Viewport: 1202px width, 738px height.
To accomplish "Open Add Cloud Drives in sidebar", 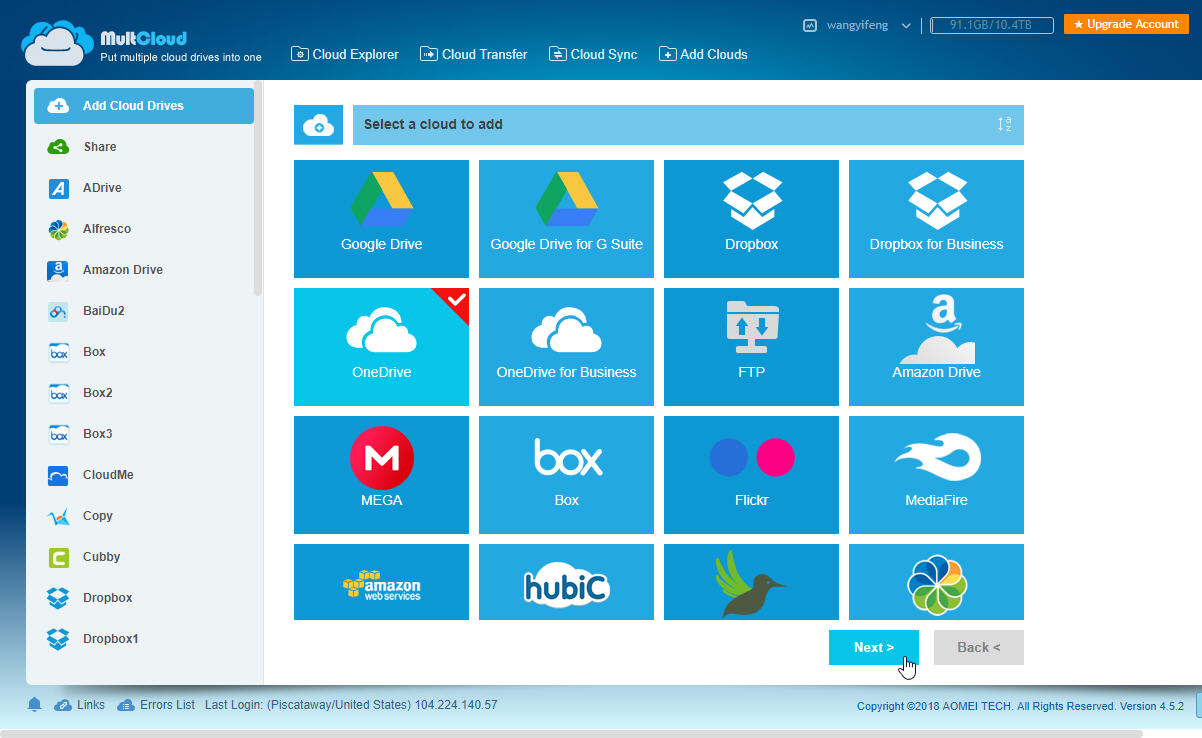I will (x=144, y=106).
